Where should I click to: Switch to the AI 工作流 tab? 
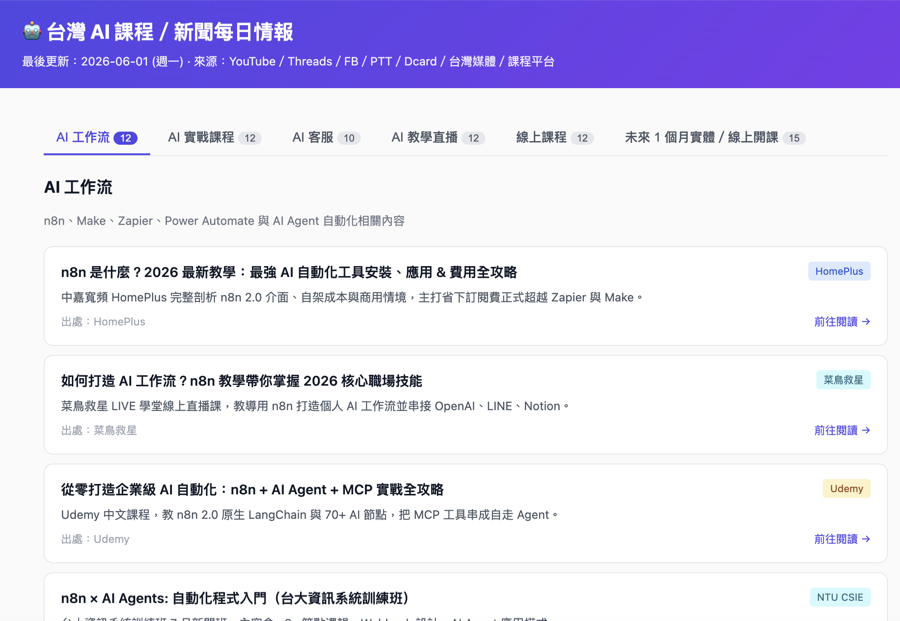click(x=96, y=138)
